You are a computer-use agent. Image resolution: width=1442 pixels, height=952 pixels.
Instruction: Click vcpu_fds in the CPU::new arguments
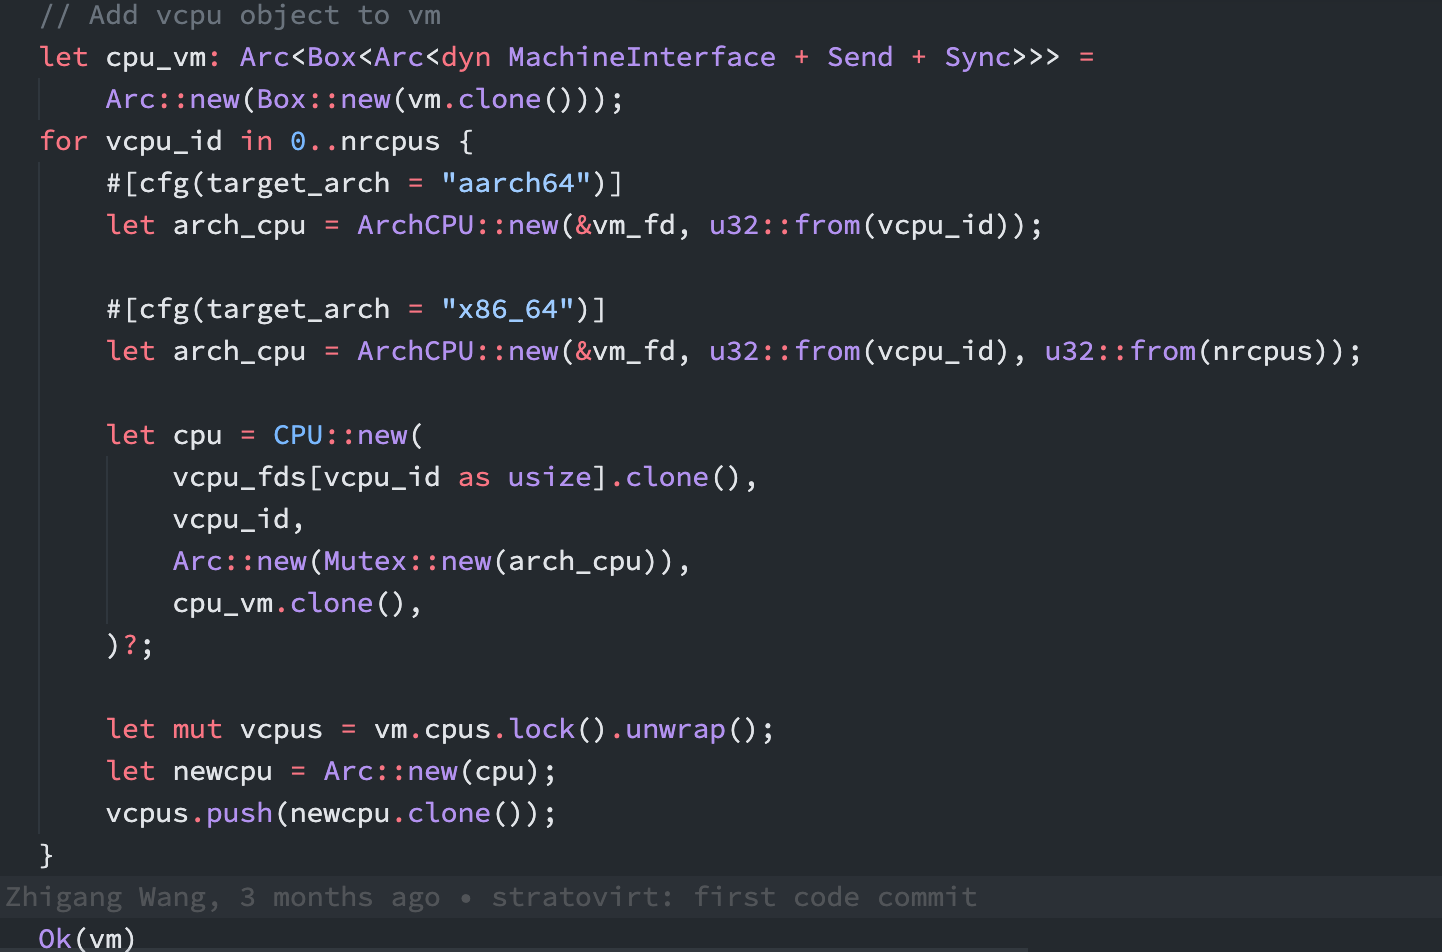pos(240,477)
